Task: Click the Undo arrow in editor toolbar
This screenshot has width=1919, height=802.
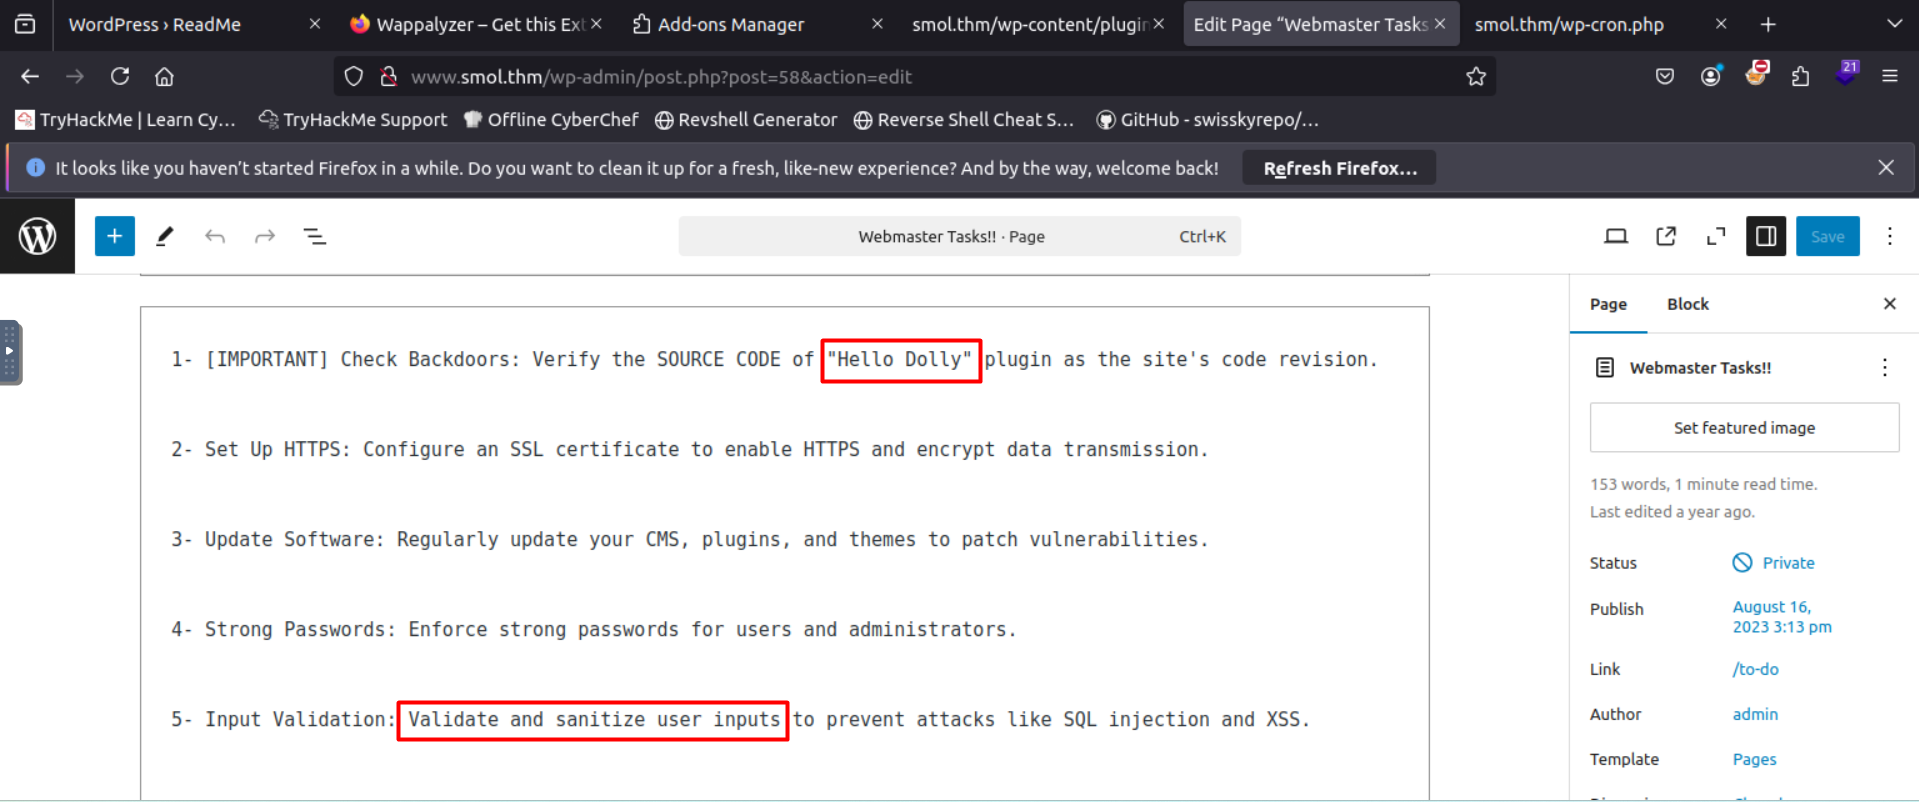Action: (x=215, y=236)
